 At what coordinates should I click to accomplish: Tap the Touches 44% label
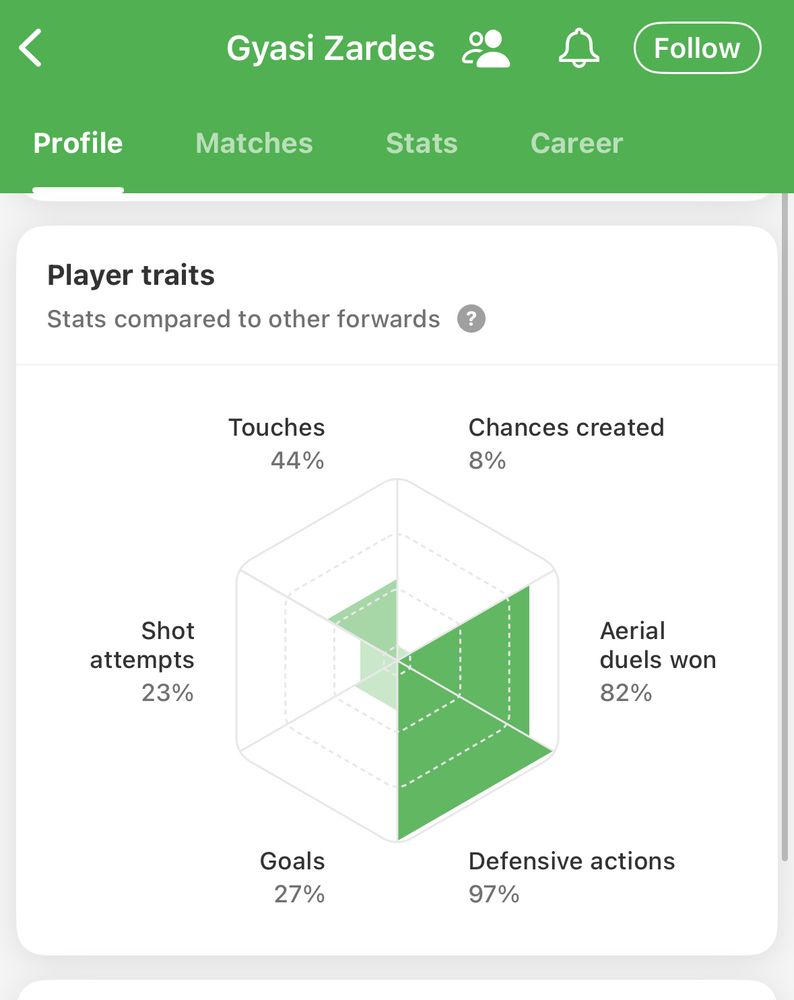point(277,443)
